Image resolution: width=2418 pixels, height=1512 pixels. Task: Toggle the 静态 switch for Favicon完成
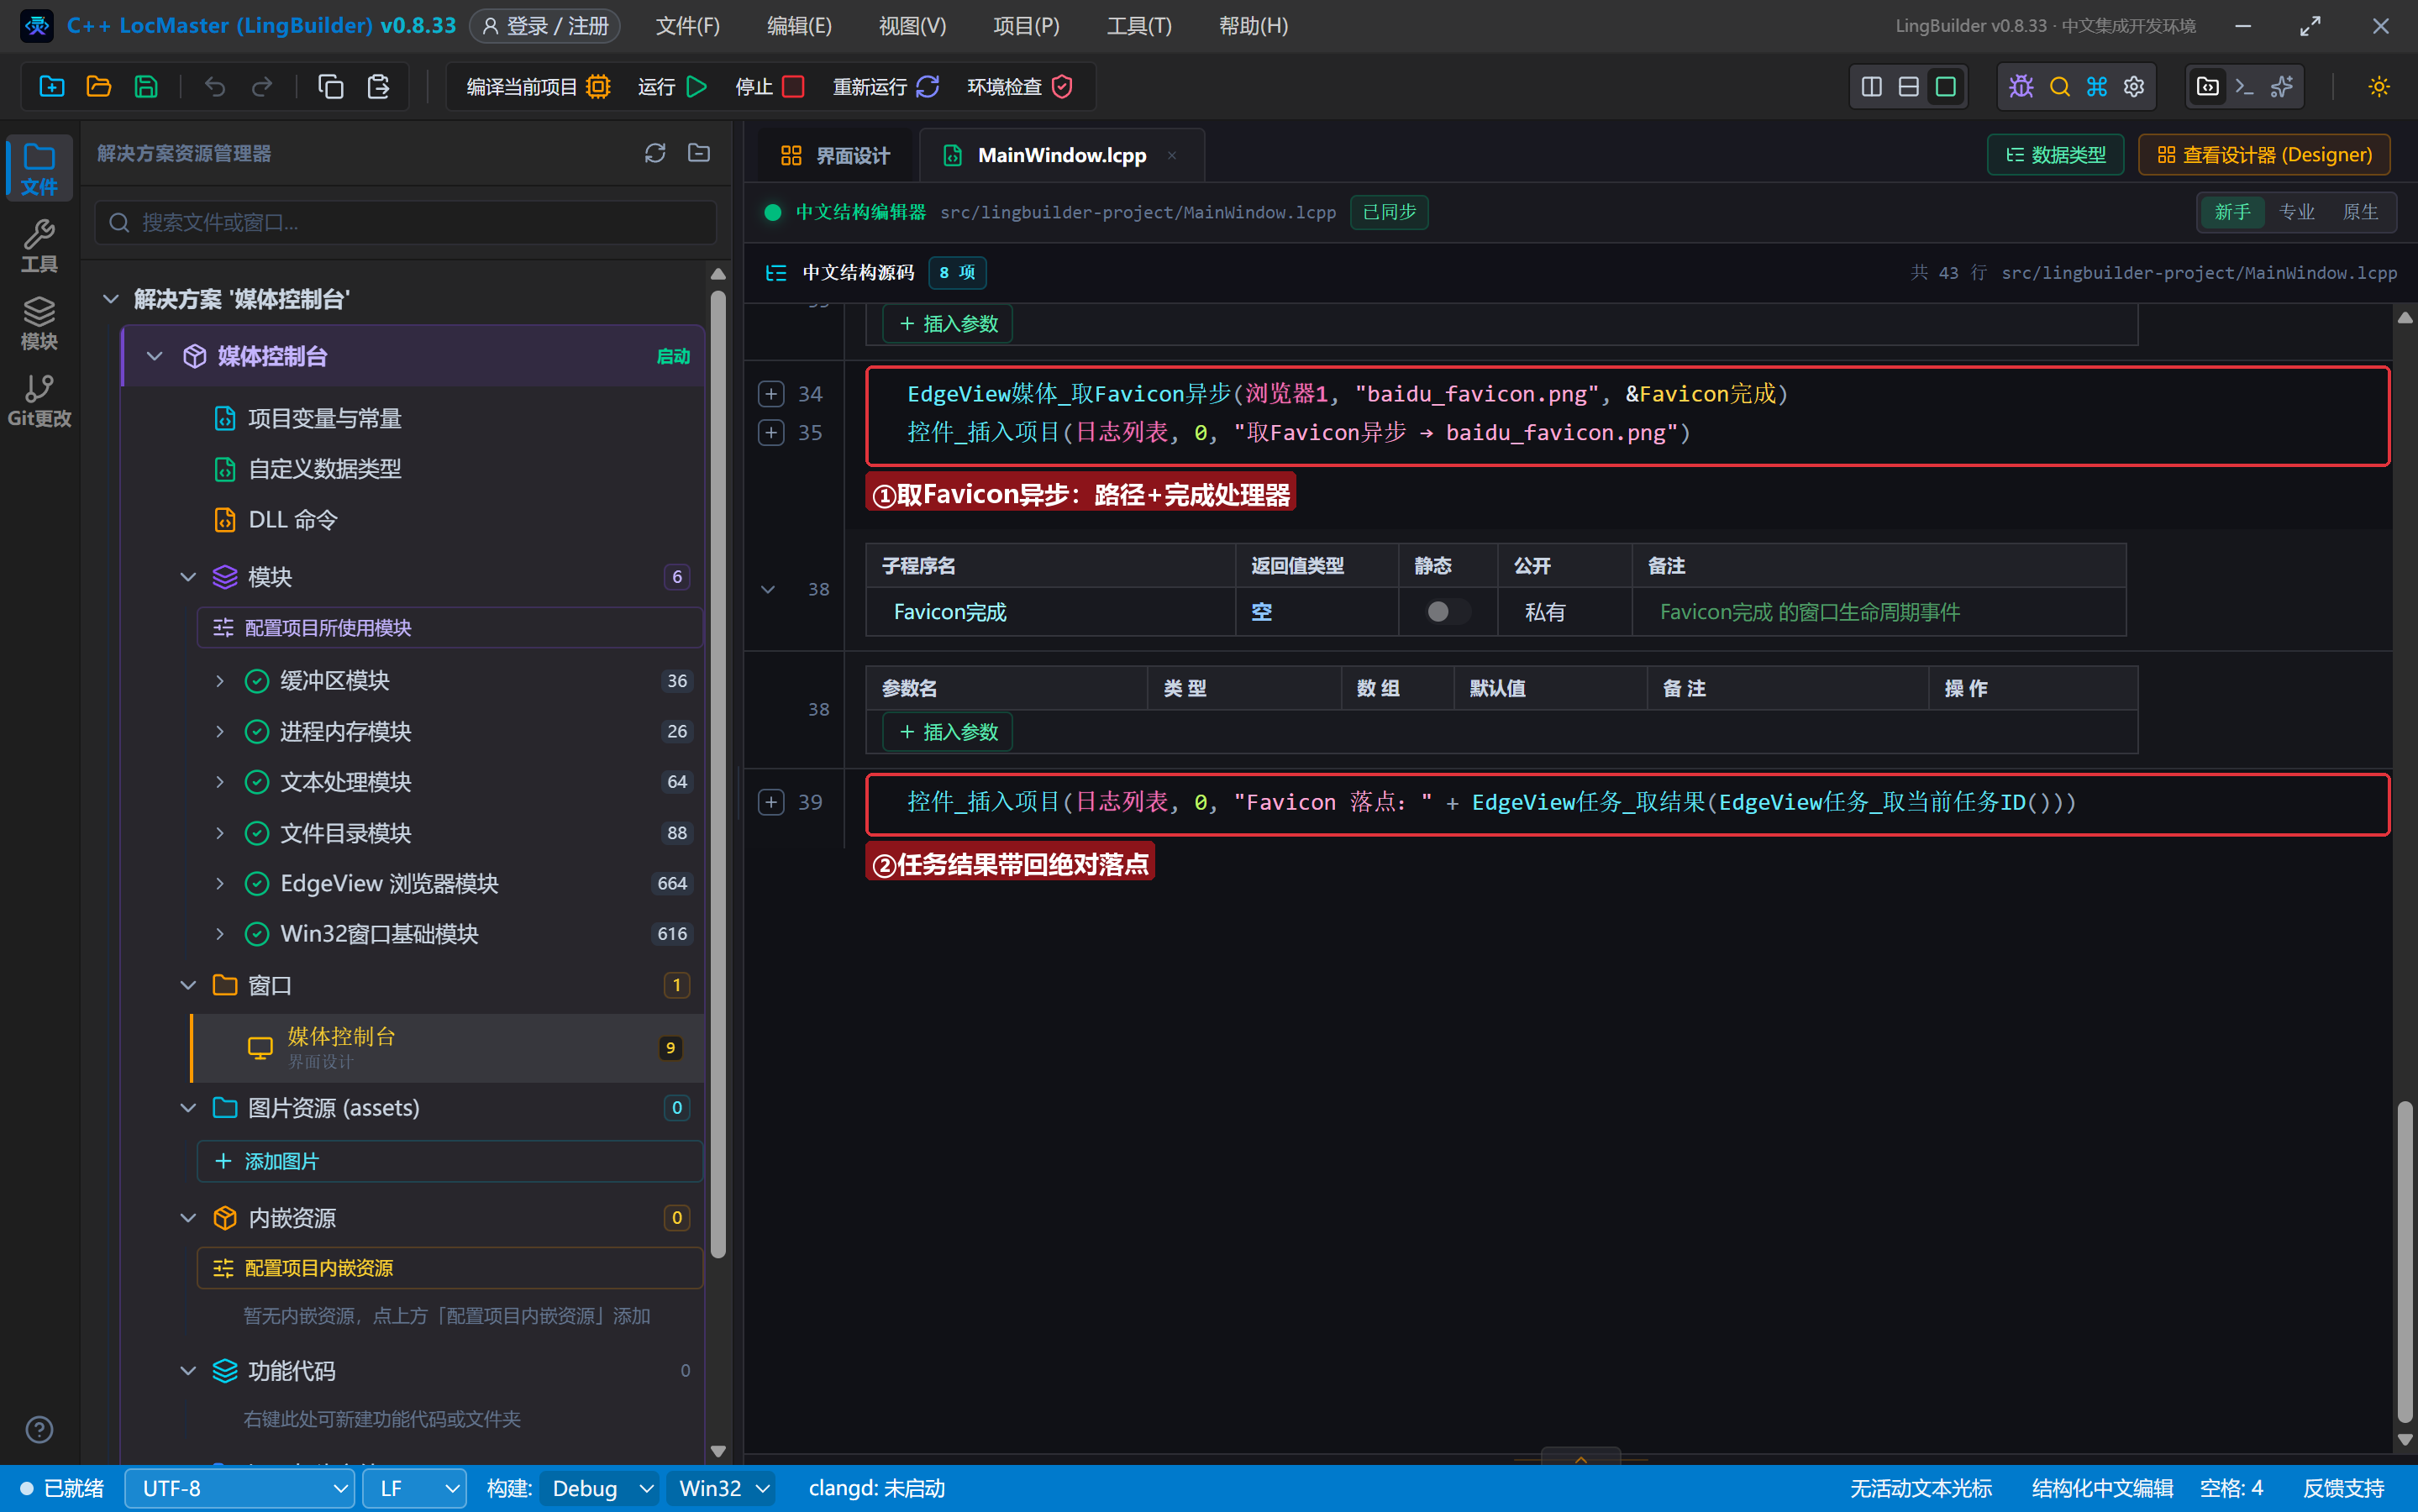coord(1447,612)
